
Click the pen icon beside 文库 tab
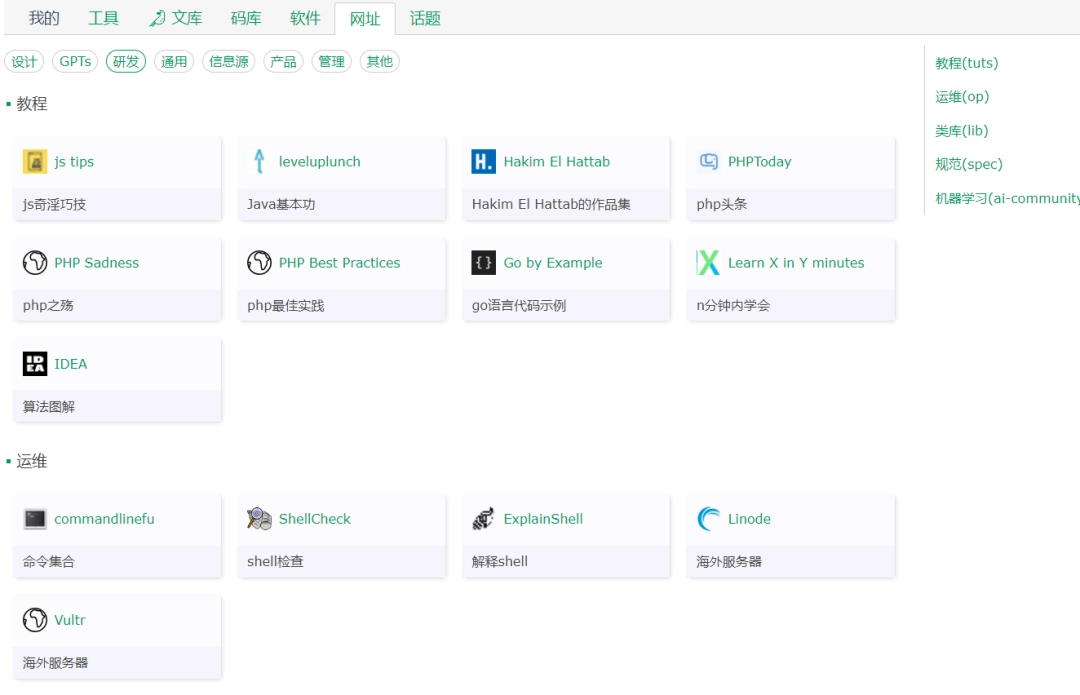(157, 19)
